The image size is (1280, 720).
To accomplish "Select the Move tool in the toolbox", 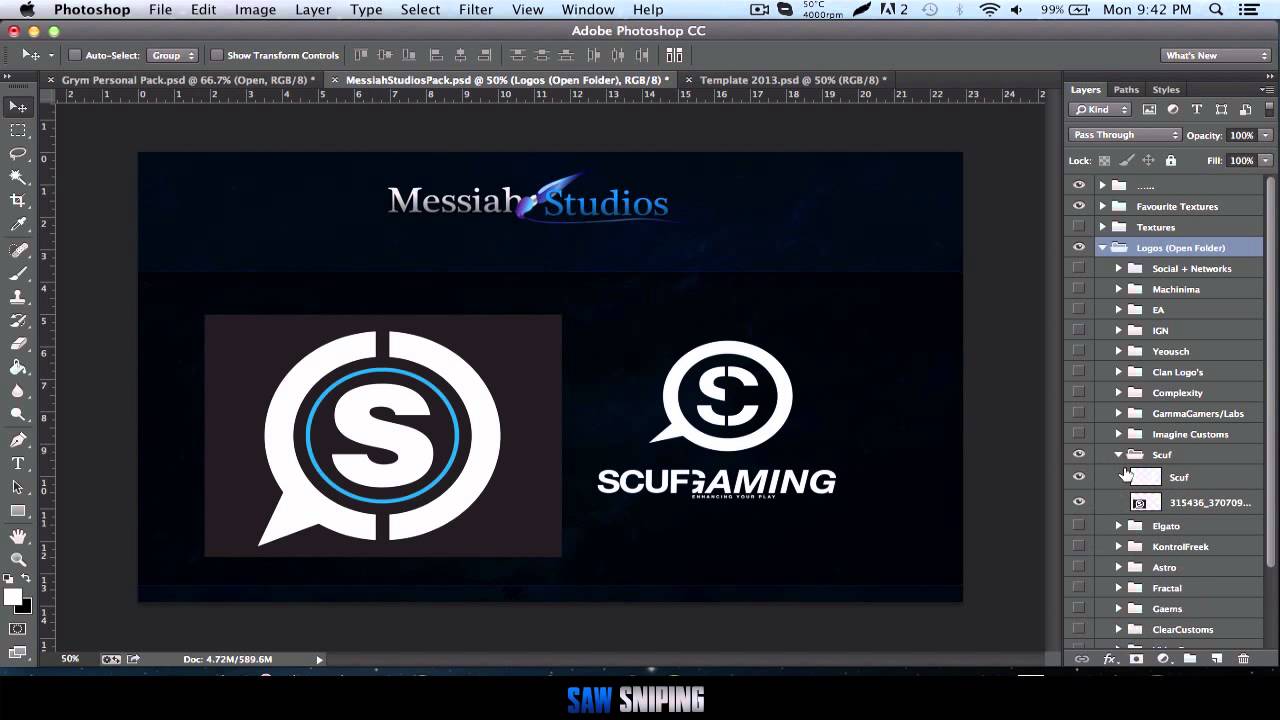I will pyautogui.click(x=18, y=107).
